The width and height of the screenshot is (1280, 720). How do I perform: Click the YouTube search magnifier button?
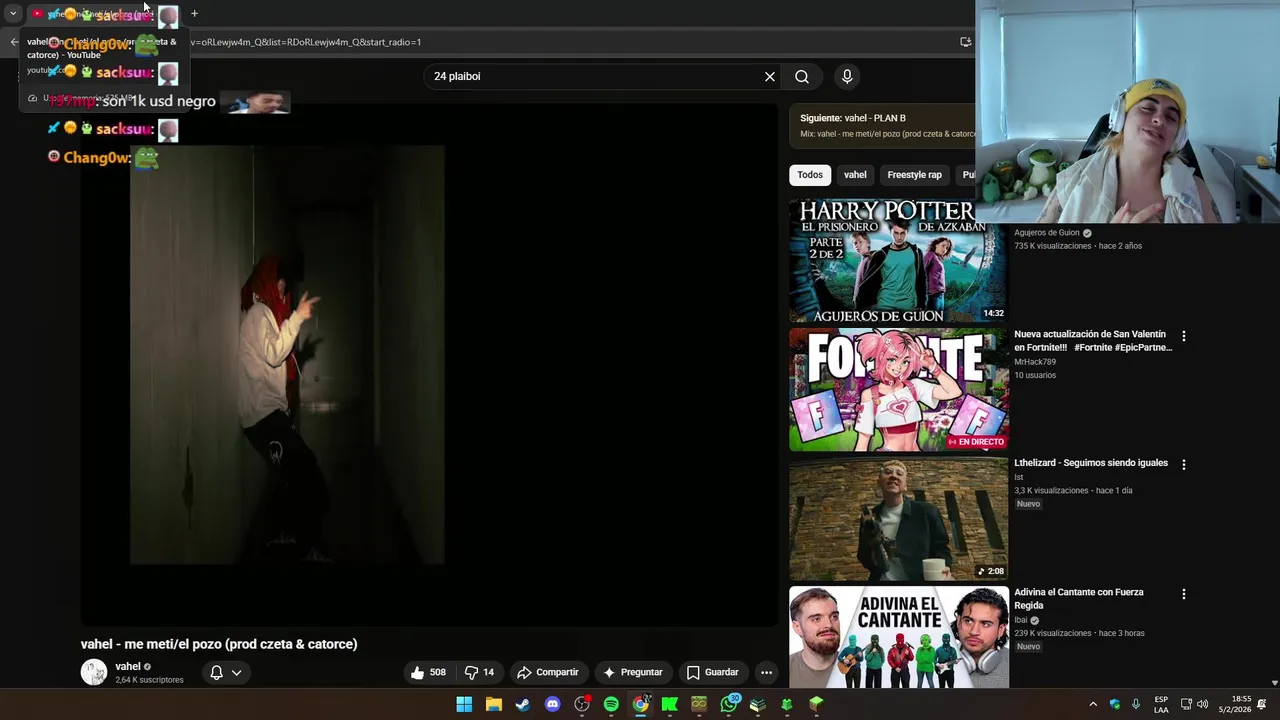pos(802,76)
